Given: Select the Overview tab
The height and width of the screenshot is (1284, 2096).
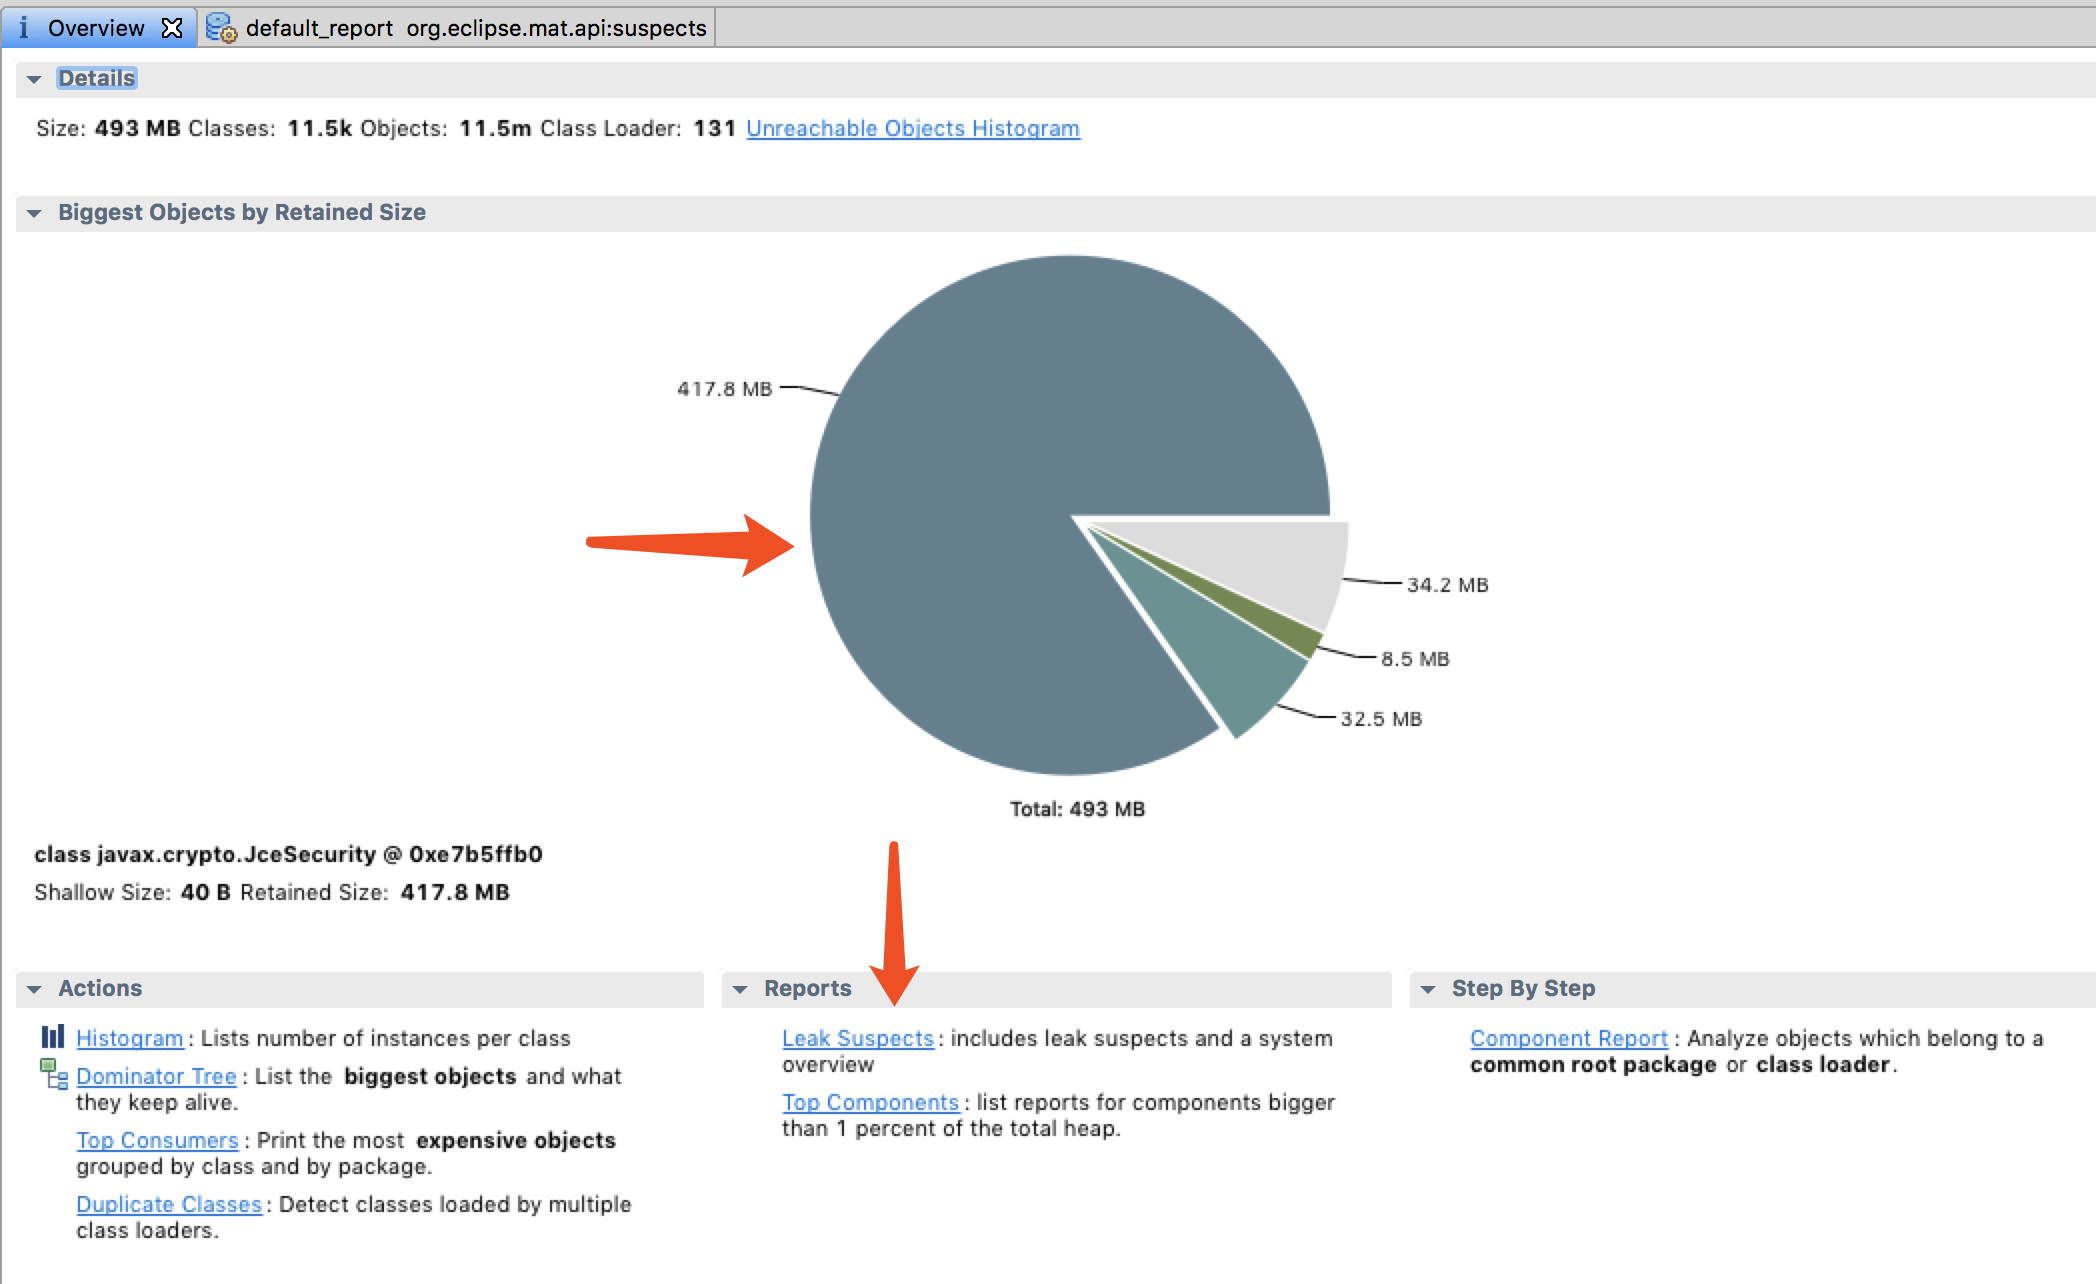Looking at the screenshot, I should point(96,28).
